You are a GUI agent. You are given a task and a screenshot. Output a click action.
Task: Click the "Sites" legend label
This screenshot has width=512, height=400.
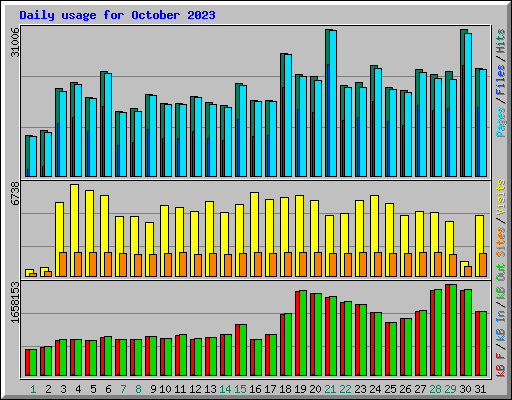click(x=501, y=242)
